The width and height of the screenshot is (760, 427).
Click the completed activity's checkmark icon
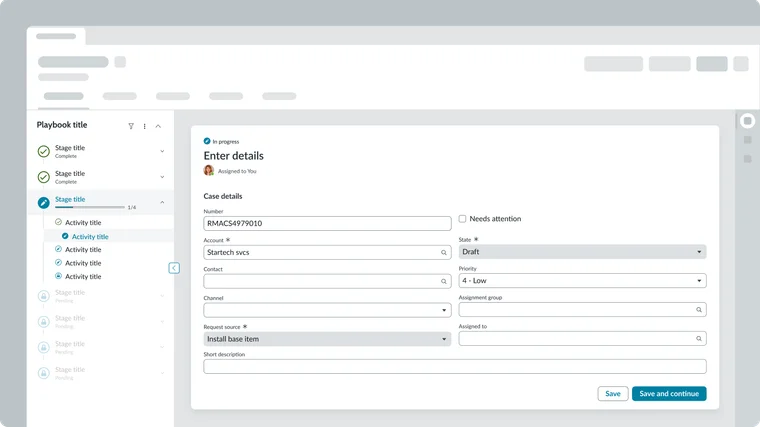[x=58, y=222]
